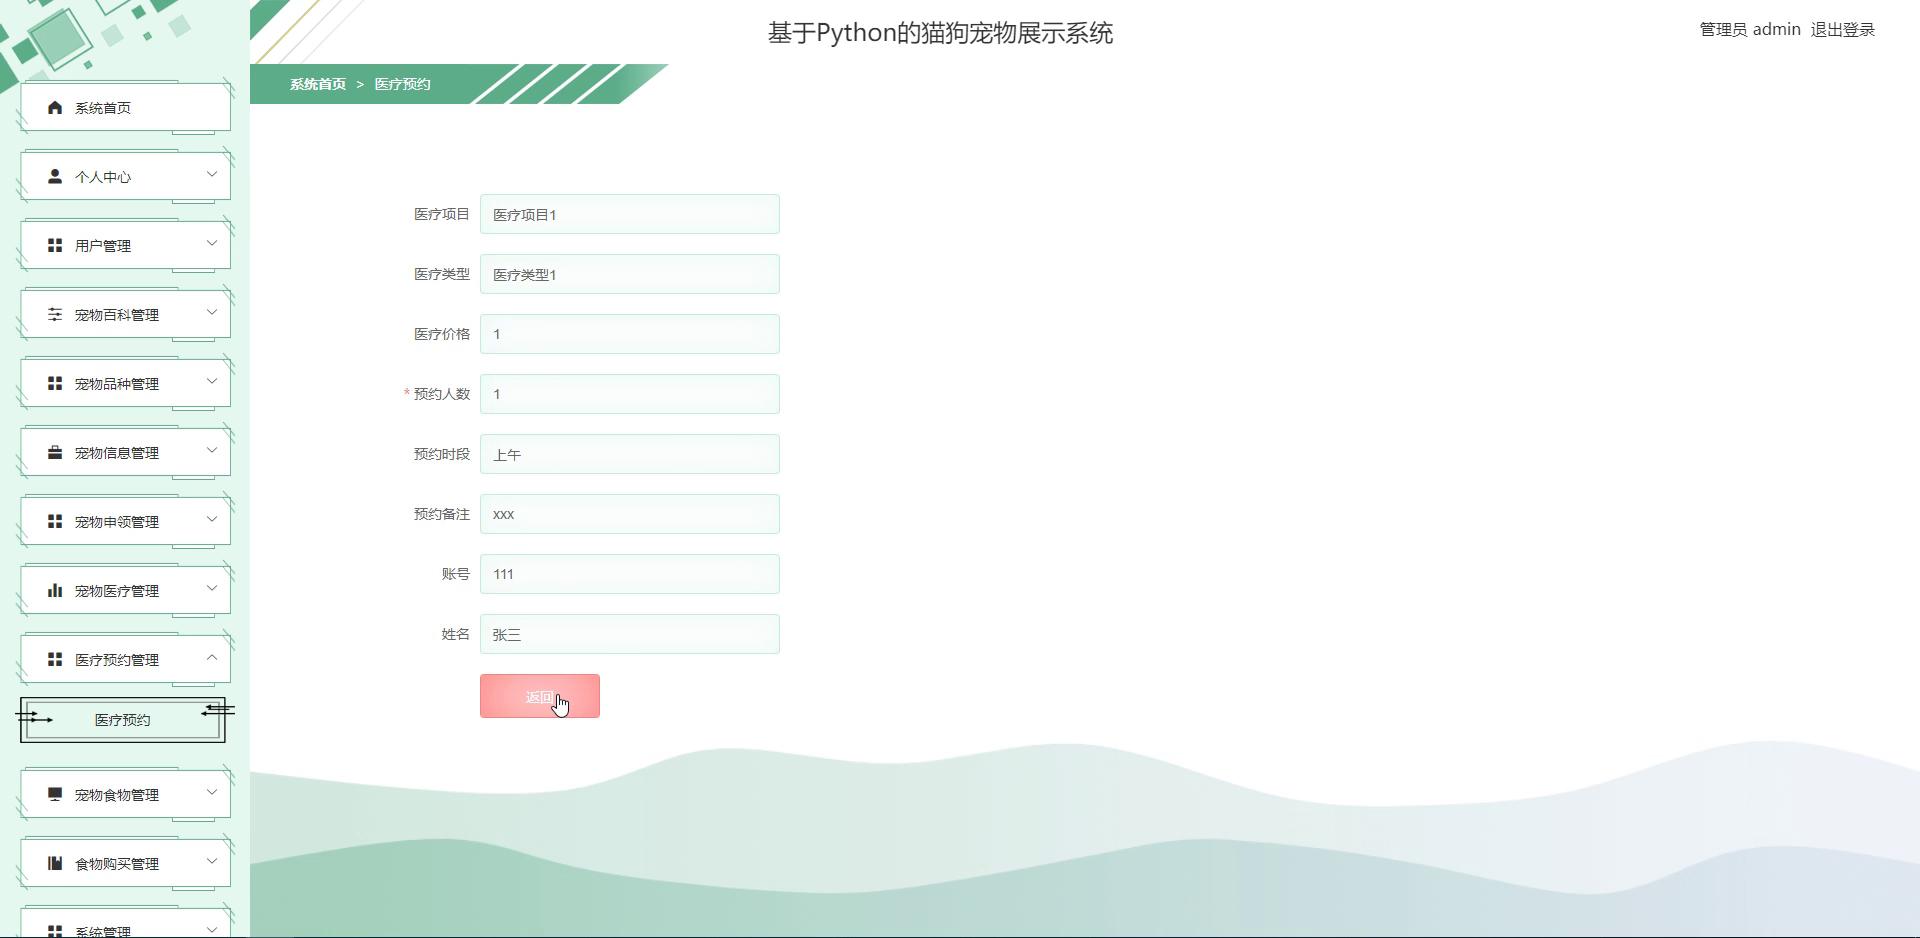The image size is (1920, 938).
Task: Expand the 宠物信息管理 chevron
Action: [x=212, y=450]
